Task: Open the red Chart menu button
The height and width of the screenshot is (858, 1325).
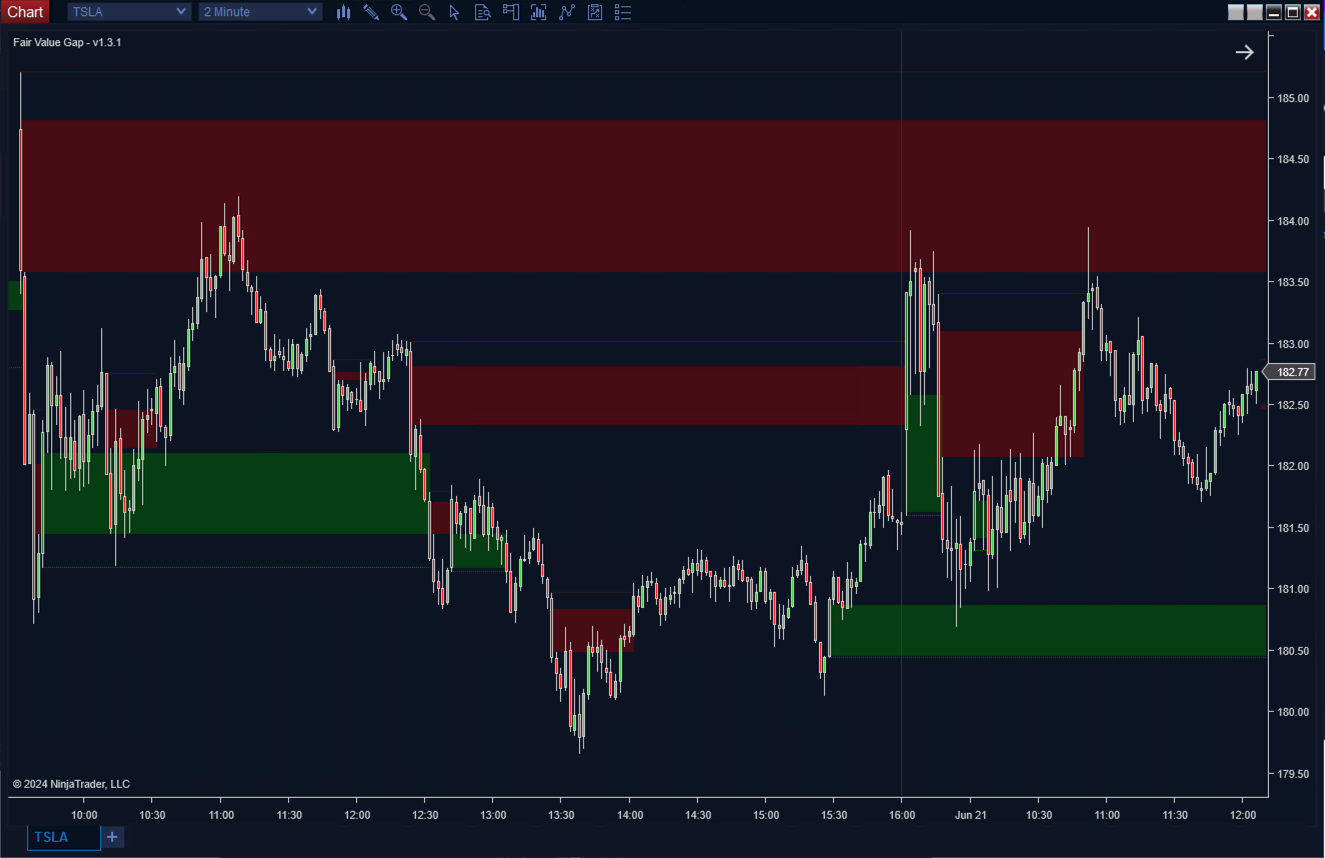Action: [x=25, y=12]
